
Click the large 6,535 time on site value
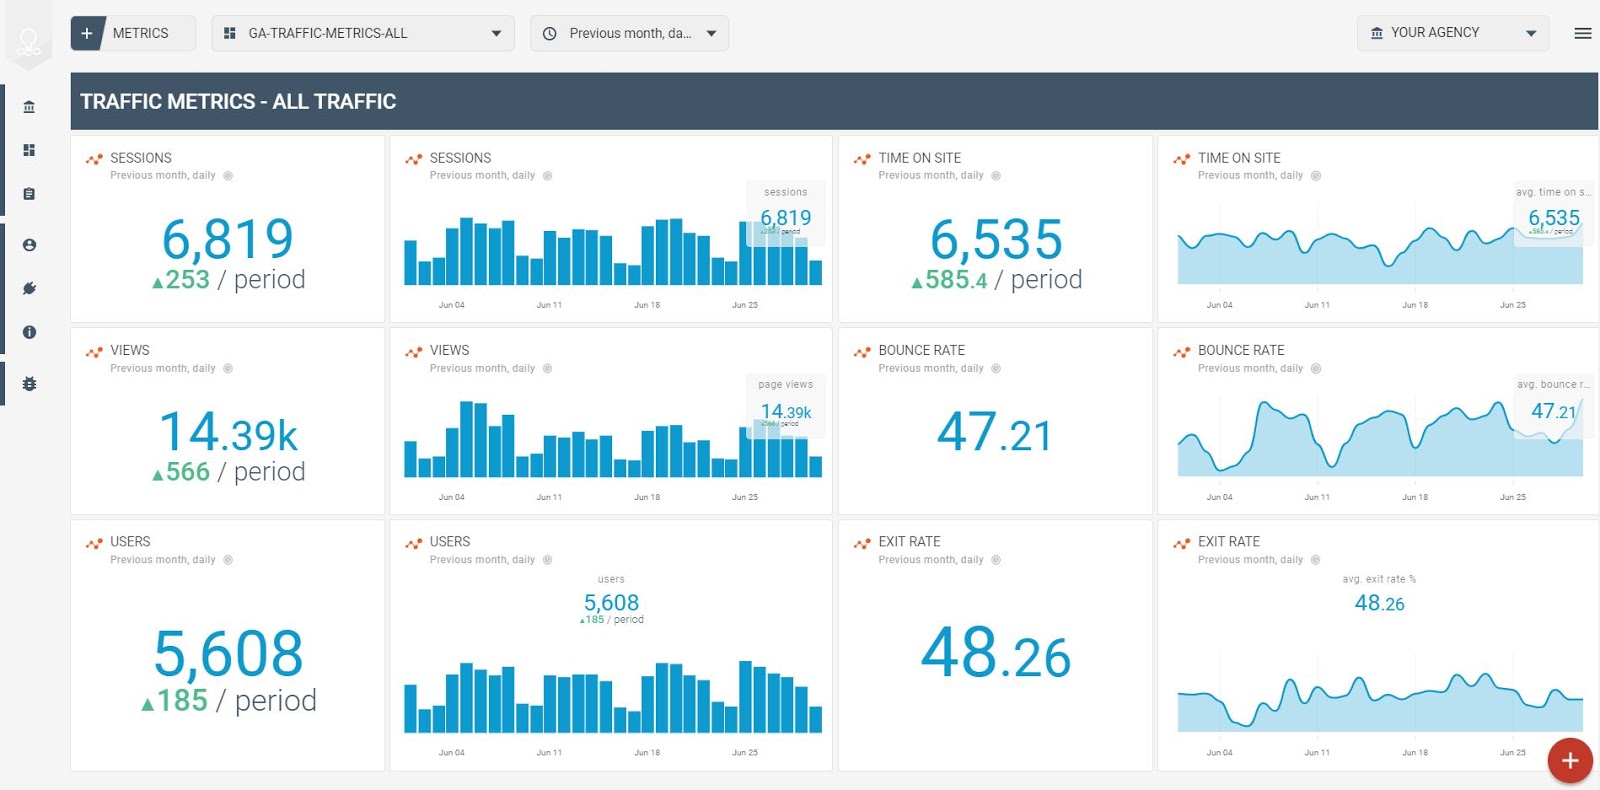coord(996,239)
